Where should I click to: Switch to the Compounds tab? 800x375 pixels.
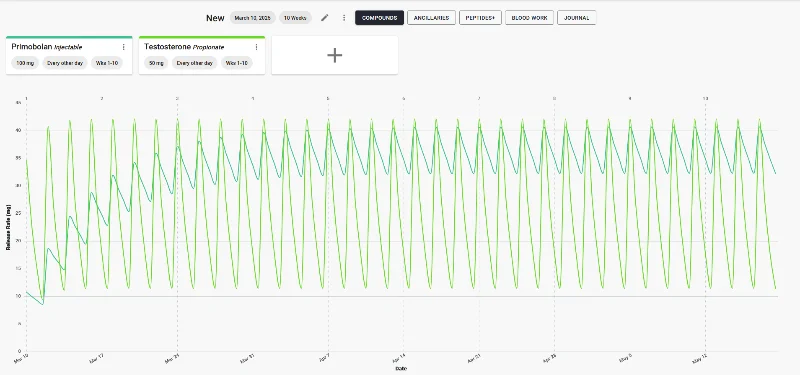pos(380,18)
